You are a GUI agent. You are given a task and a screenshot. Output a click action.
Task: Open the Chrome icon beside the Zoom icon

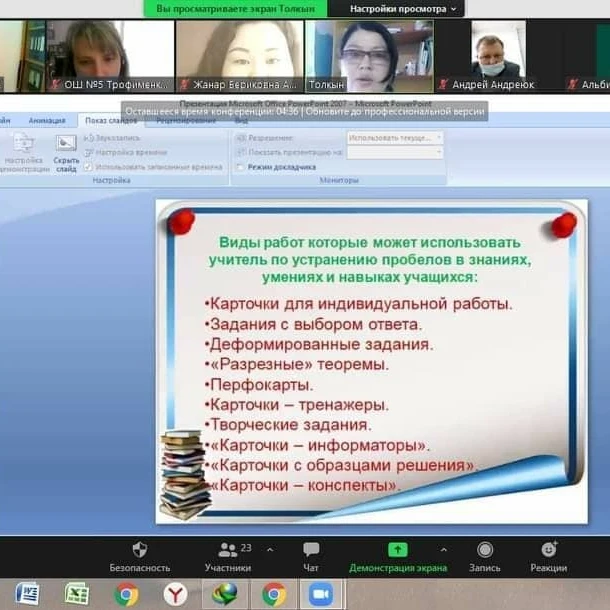pos(274,594)
